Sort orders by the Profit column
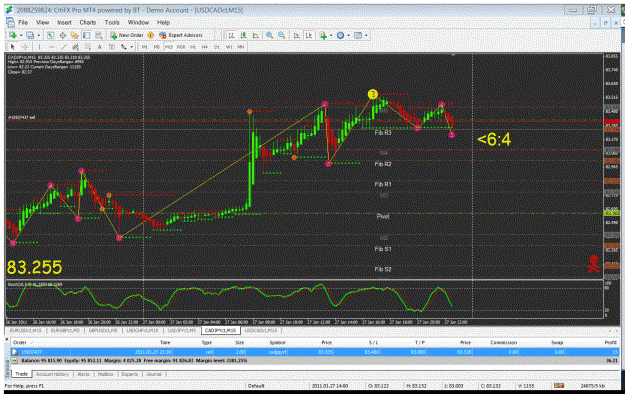 (x=610, y=343)
